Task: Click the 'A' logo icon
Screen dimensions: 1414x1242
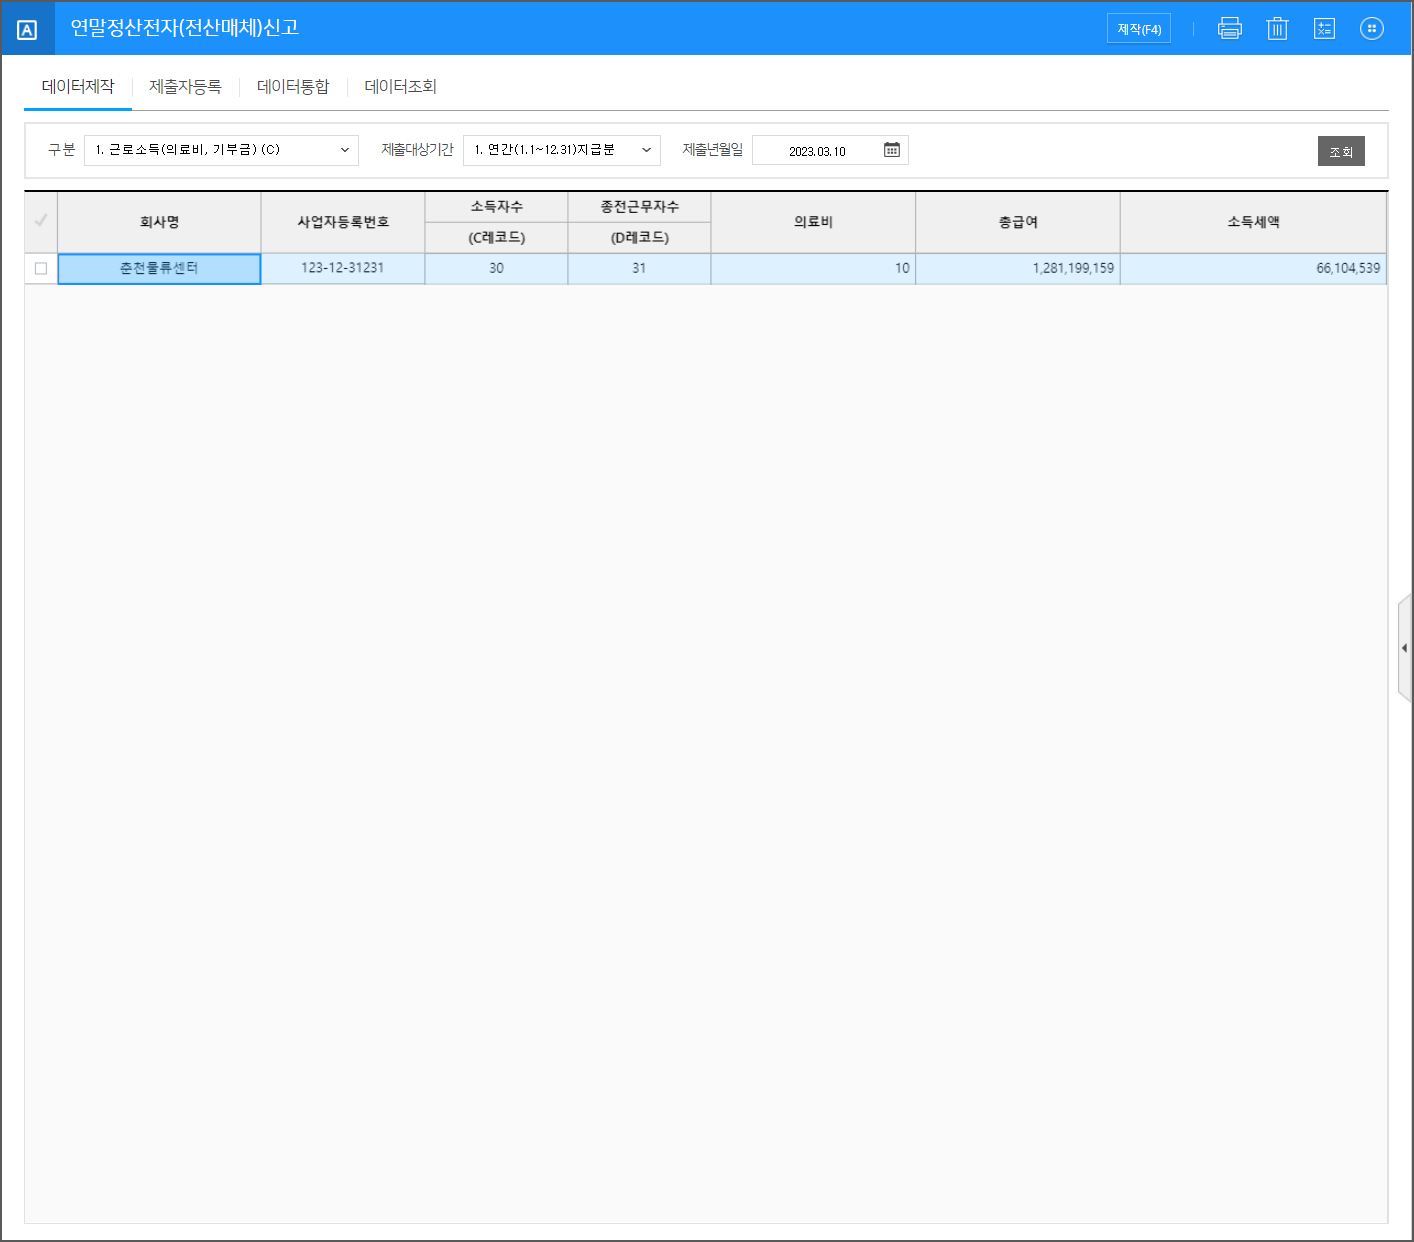Action: (27, 30)
